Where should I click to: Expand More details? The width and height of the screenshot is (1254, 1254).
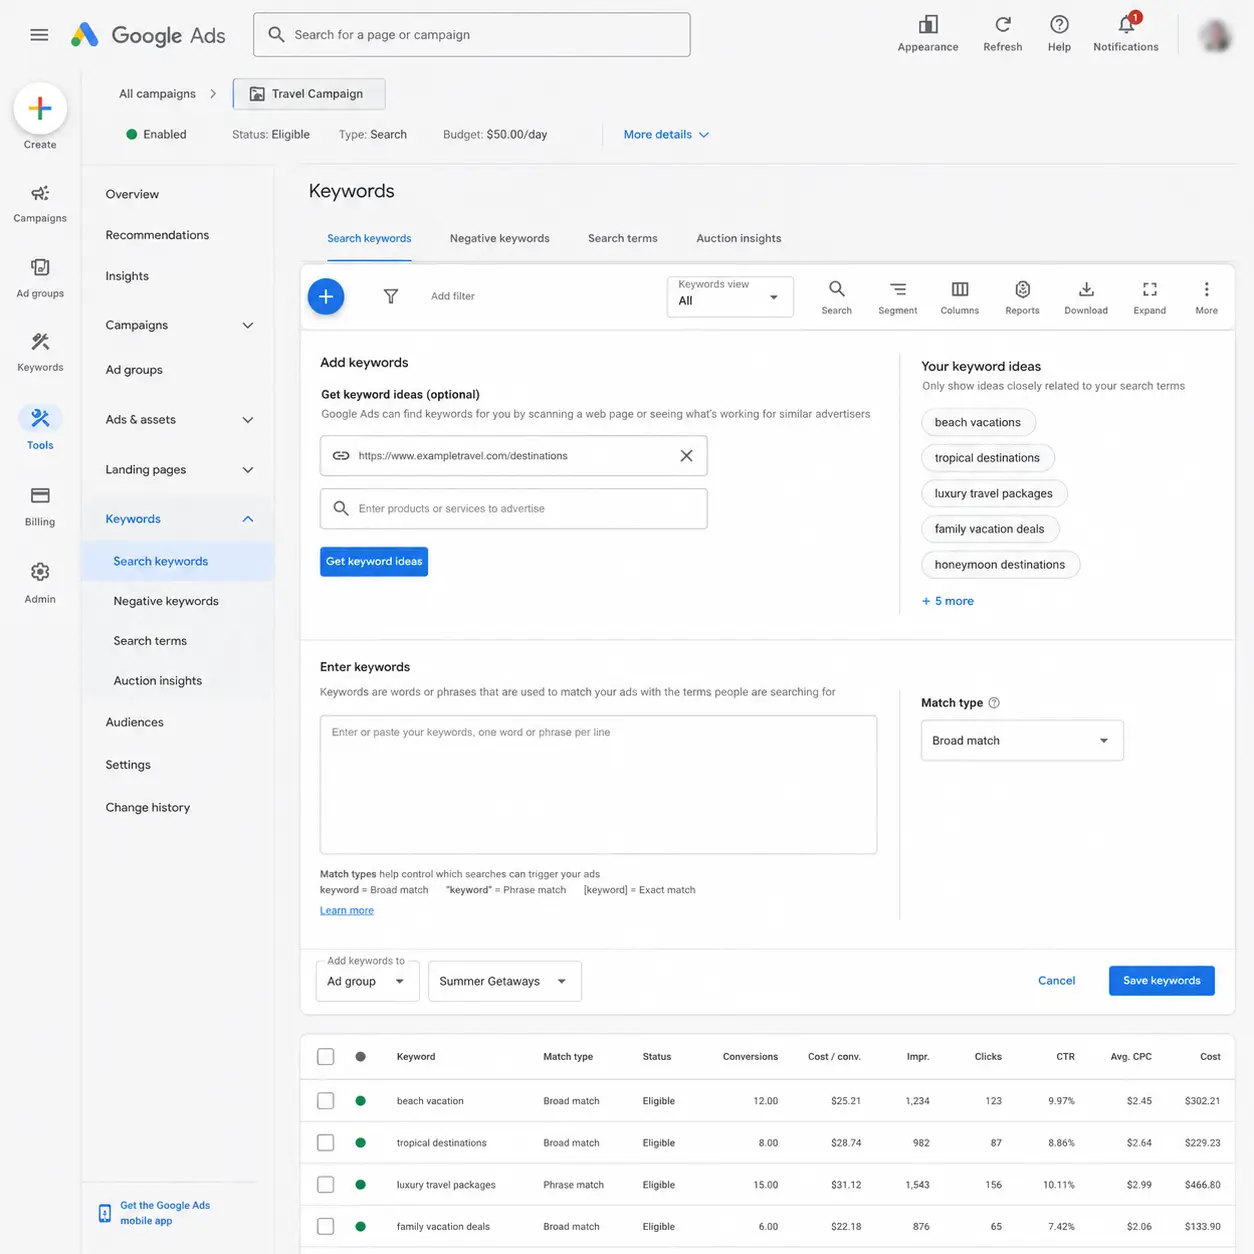click(x=666, y=135)
